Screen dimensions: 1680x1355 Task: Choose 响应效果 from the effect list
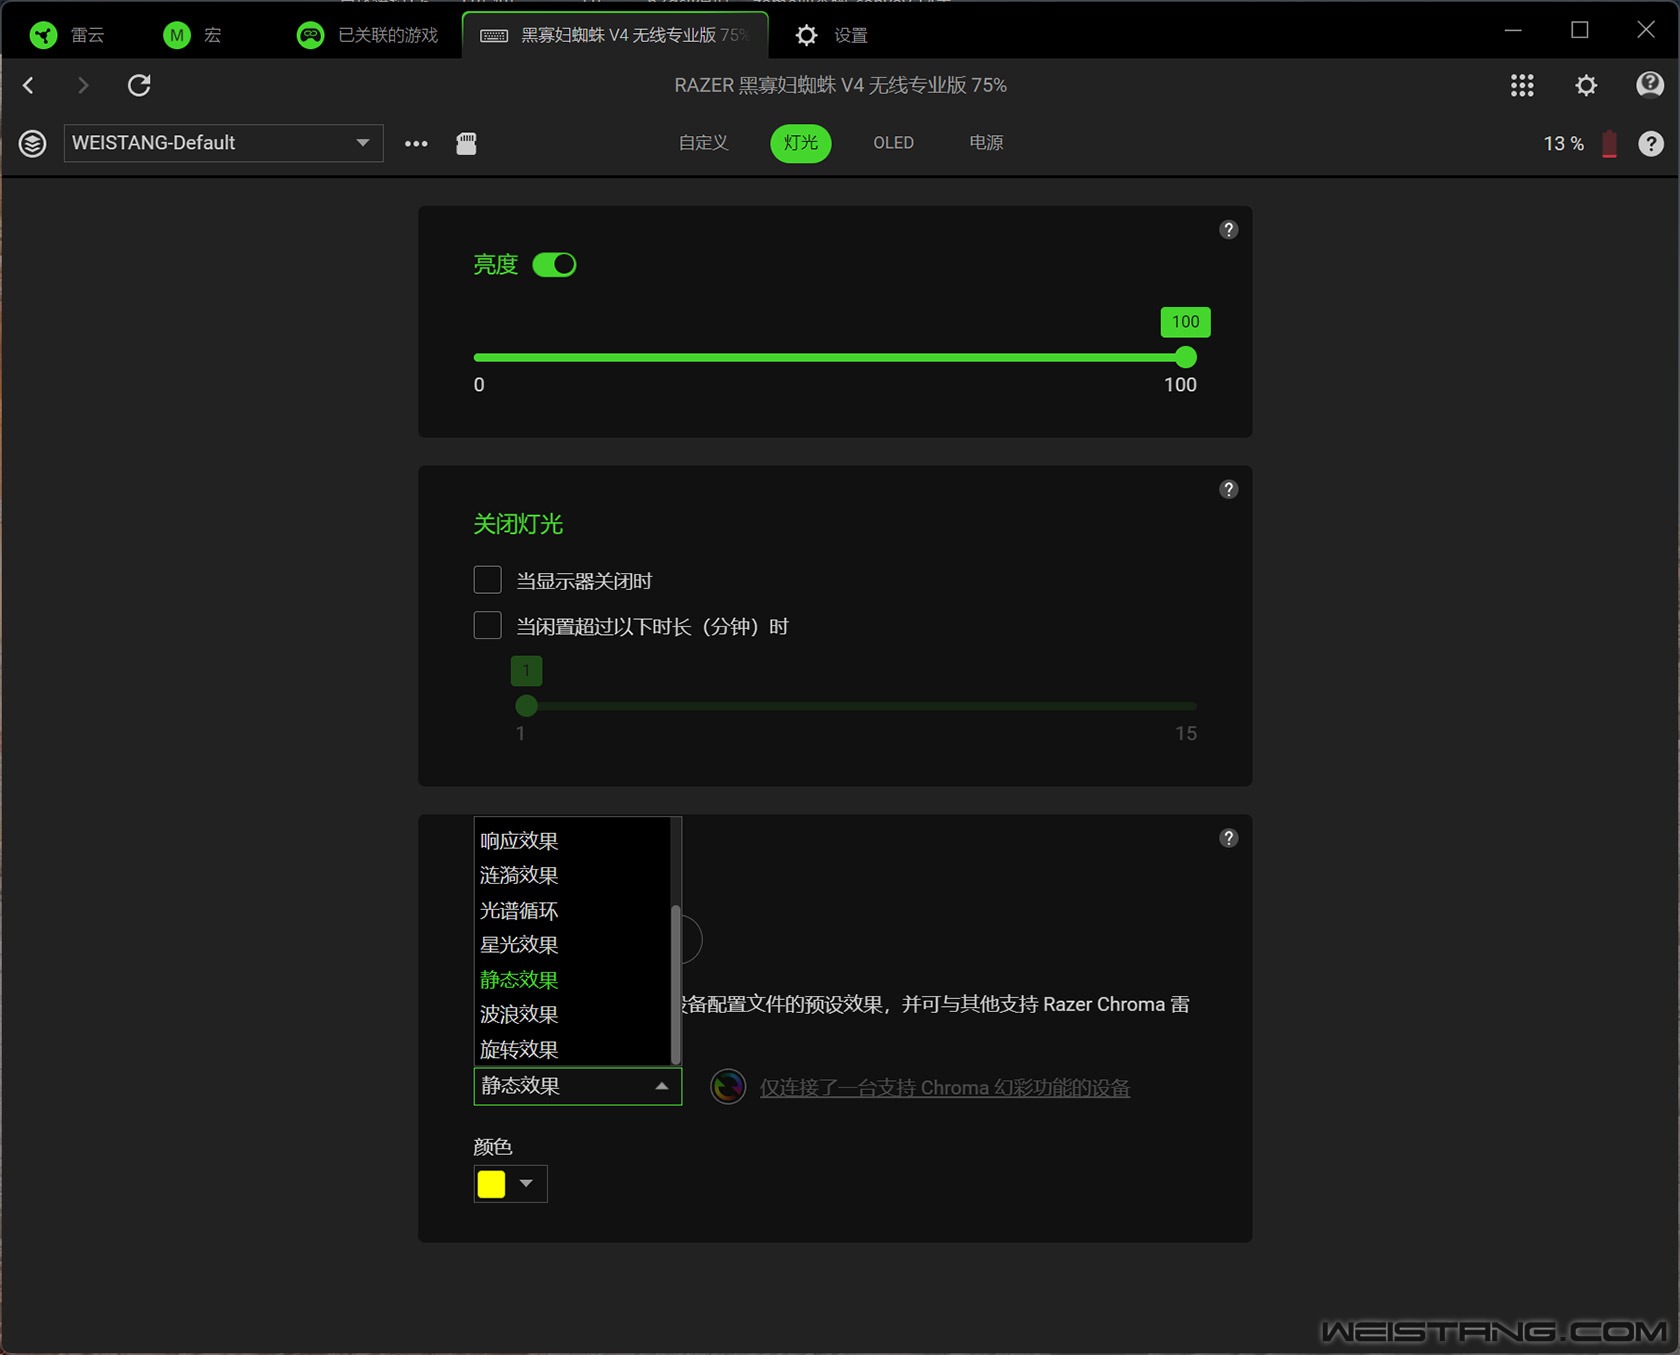(572, 841)
